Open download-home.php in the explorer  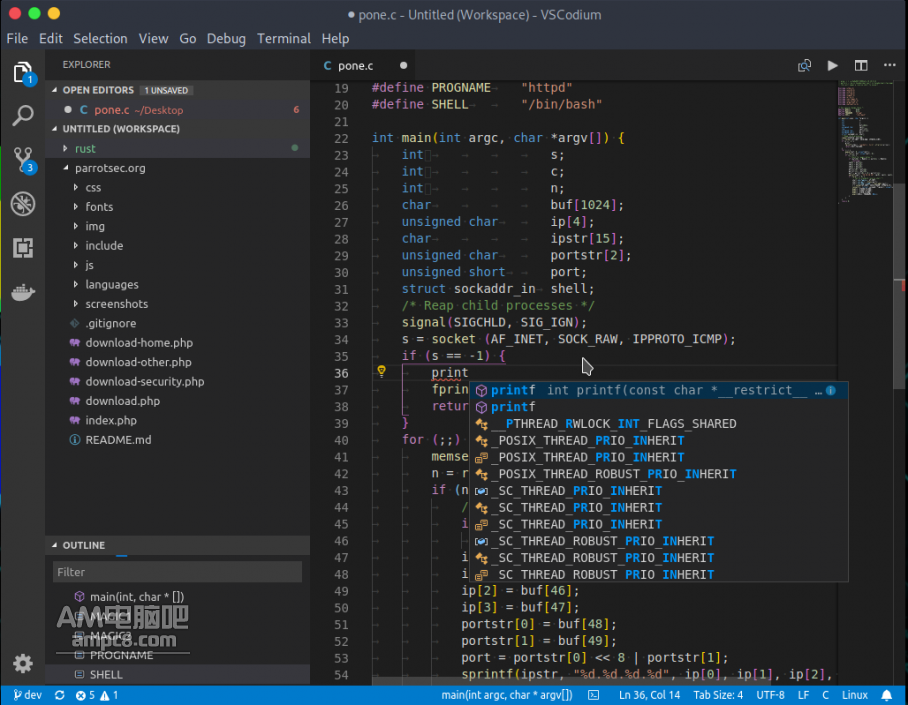pyautogui.click(x=139, y=343)
